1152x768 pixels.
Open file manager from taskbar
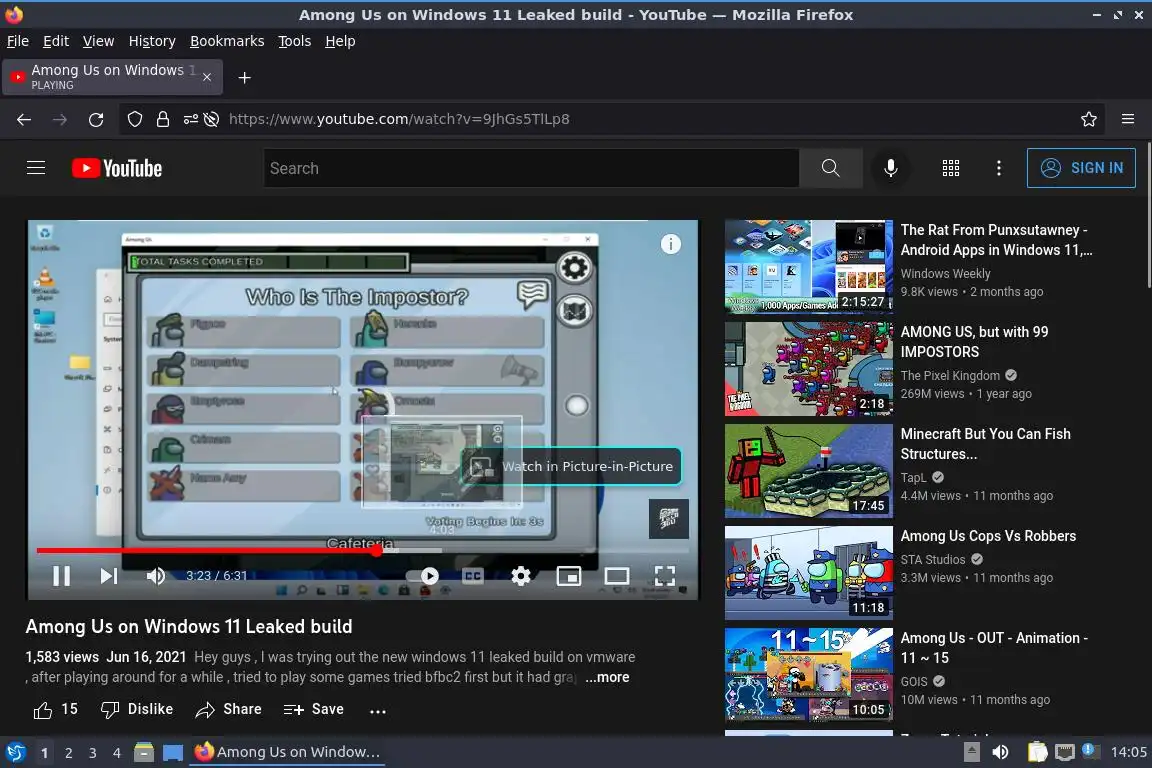[x=144, y=752]
